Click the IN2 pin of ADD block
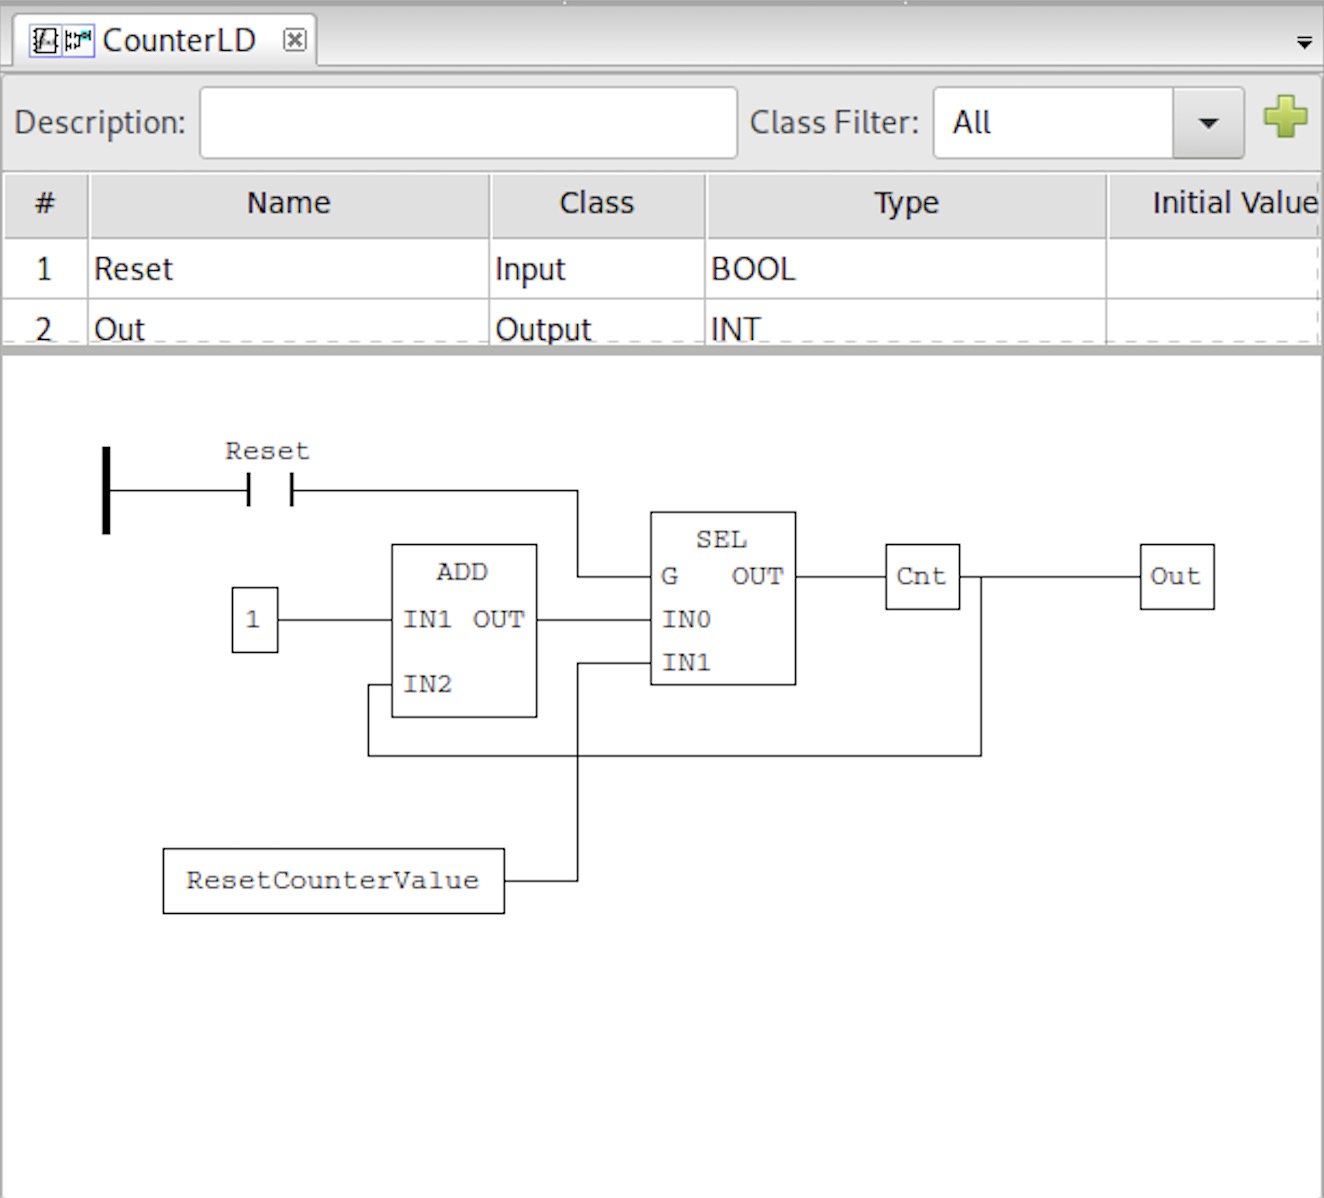 (x=427, y=684)
